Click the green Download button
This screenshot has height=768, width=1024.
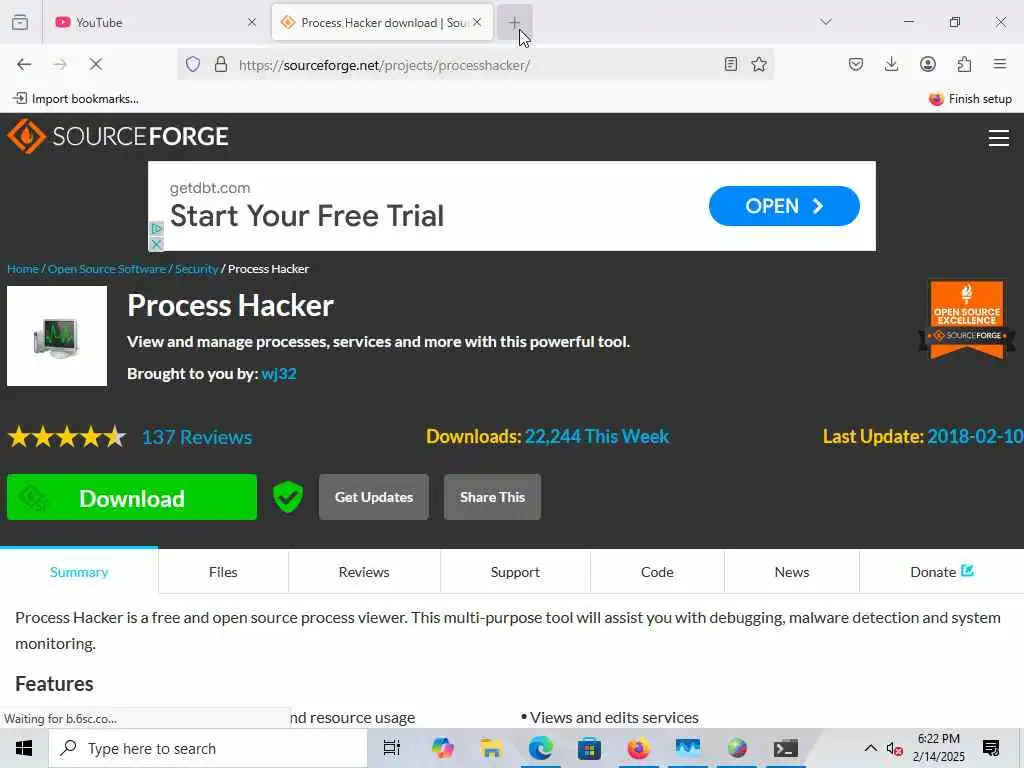coord(132,498)
